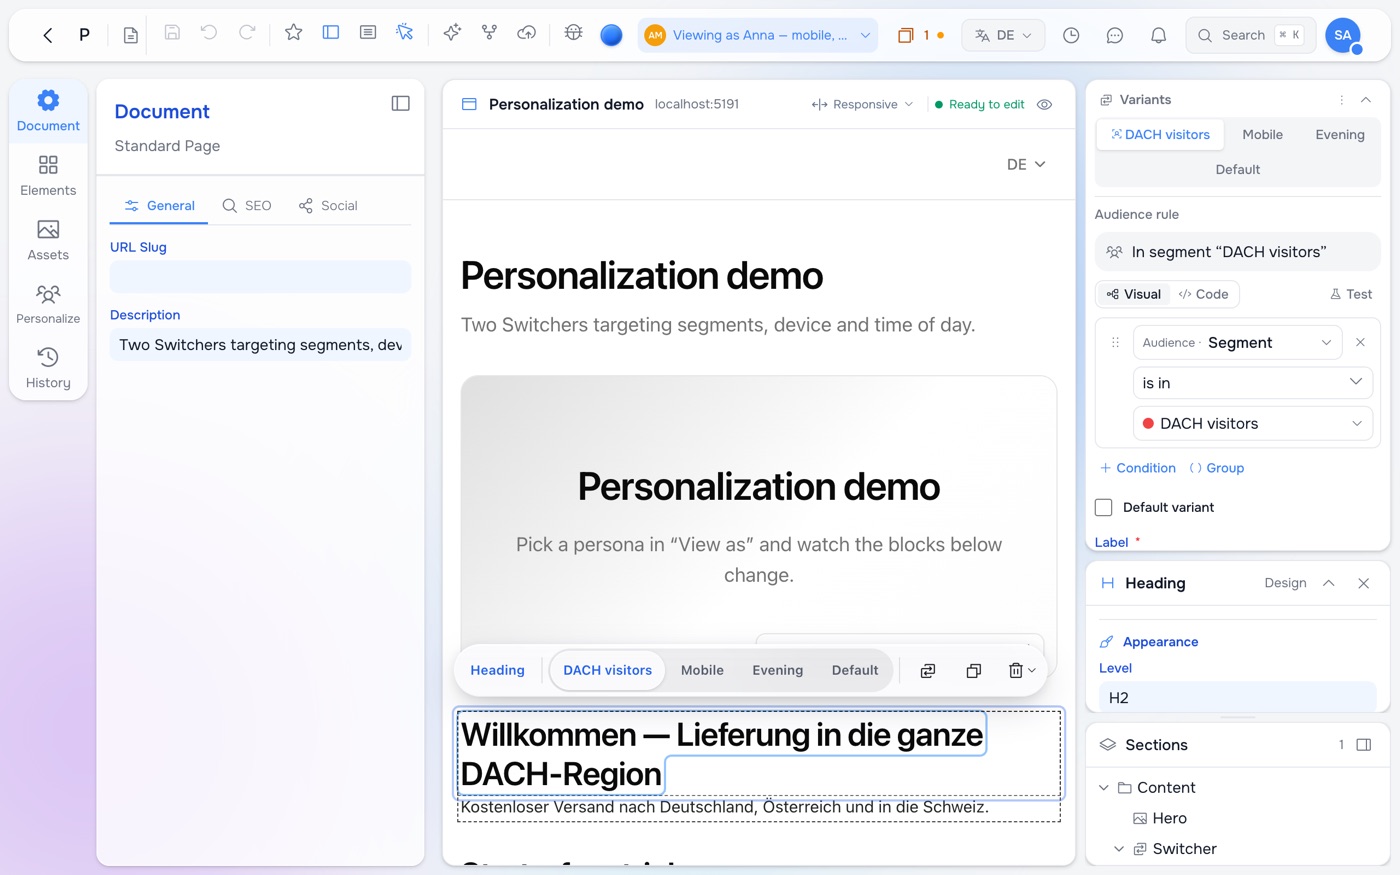The height and width of the screenshot is (875, 1400).
Task: Select the Mobile variant in Variants panel
Action: 1262,134
